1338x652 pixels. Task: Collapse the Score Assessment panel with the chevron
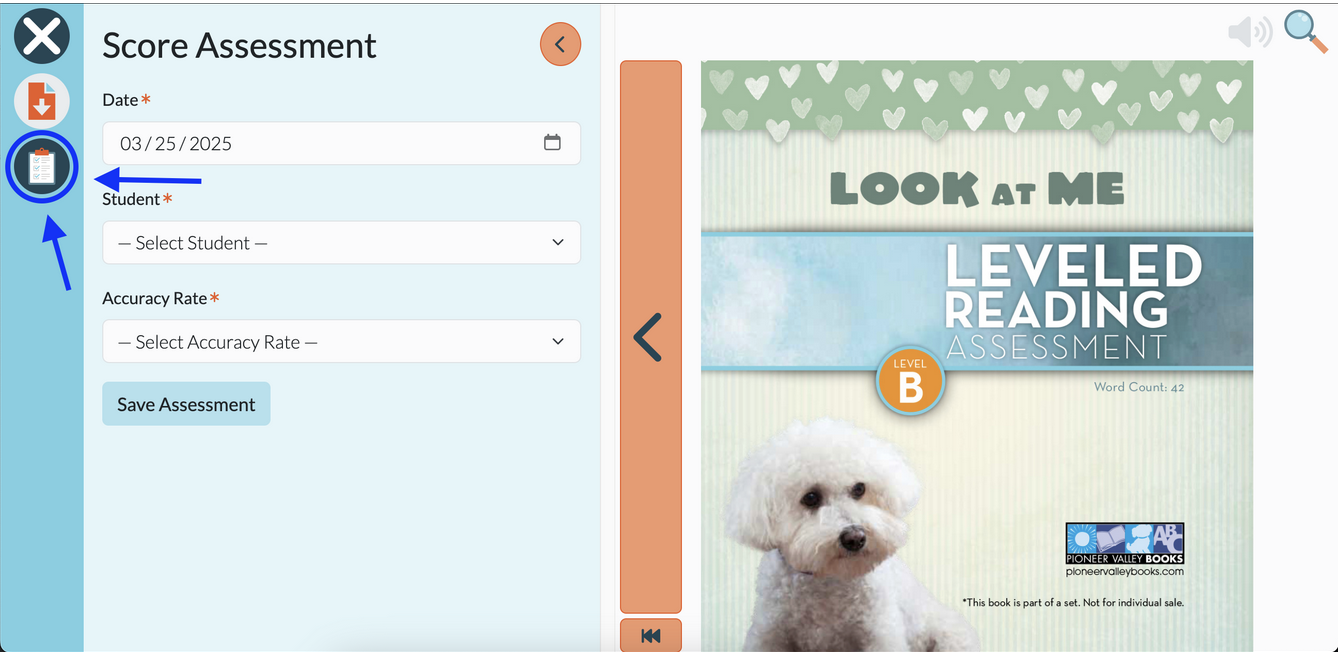[x=560, y=44]
